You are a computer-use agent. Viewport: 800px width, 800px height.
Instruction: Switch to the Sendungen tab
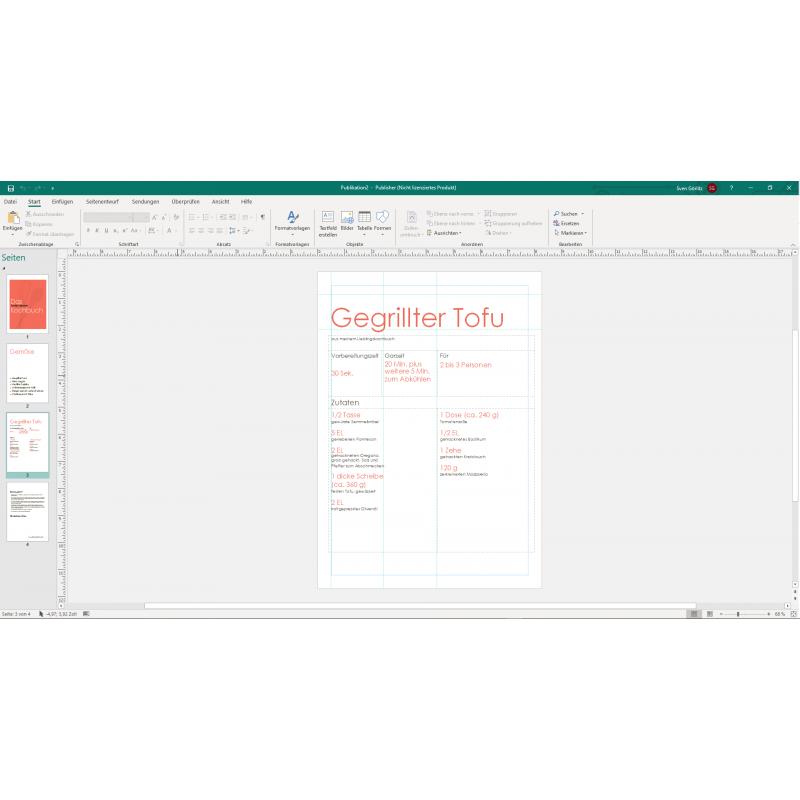[x=145, y=202]
